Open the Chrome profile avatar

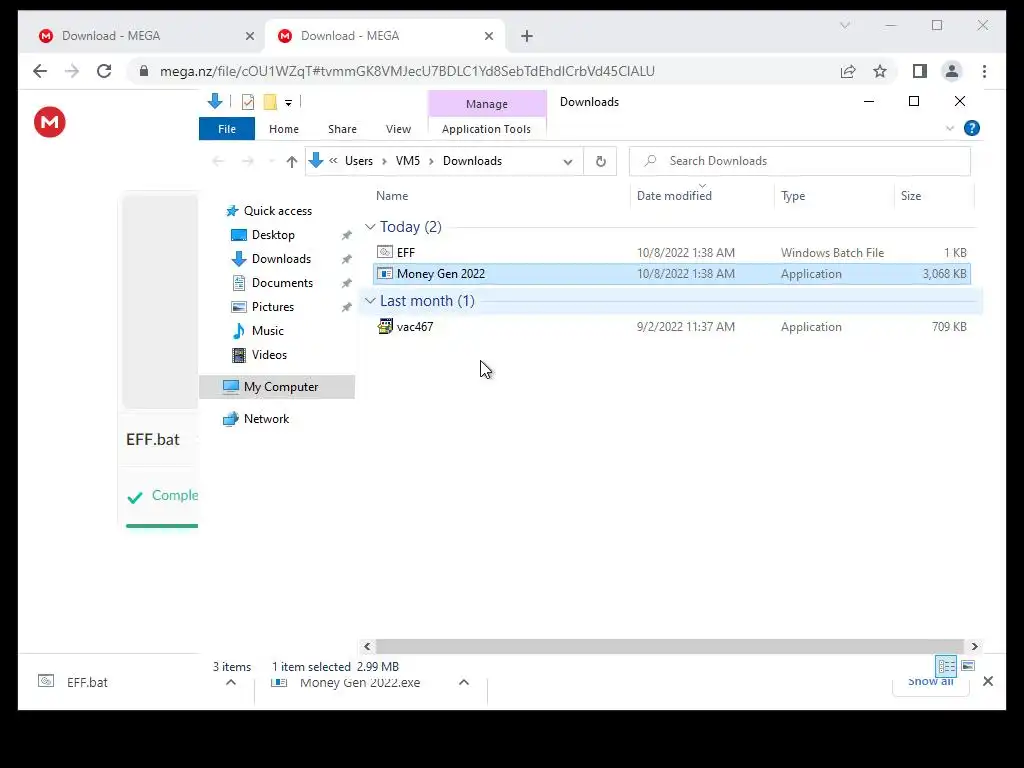coord(952,71)
